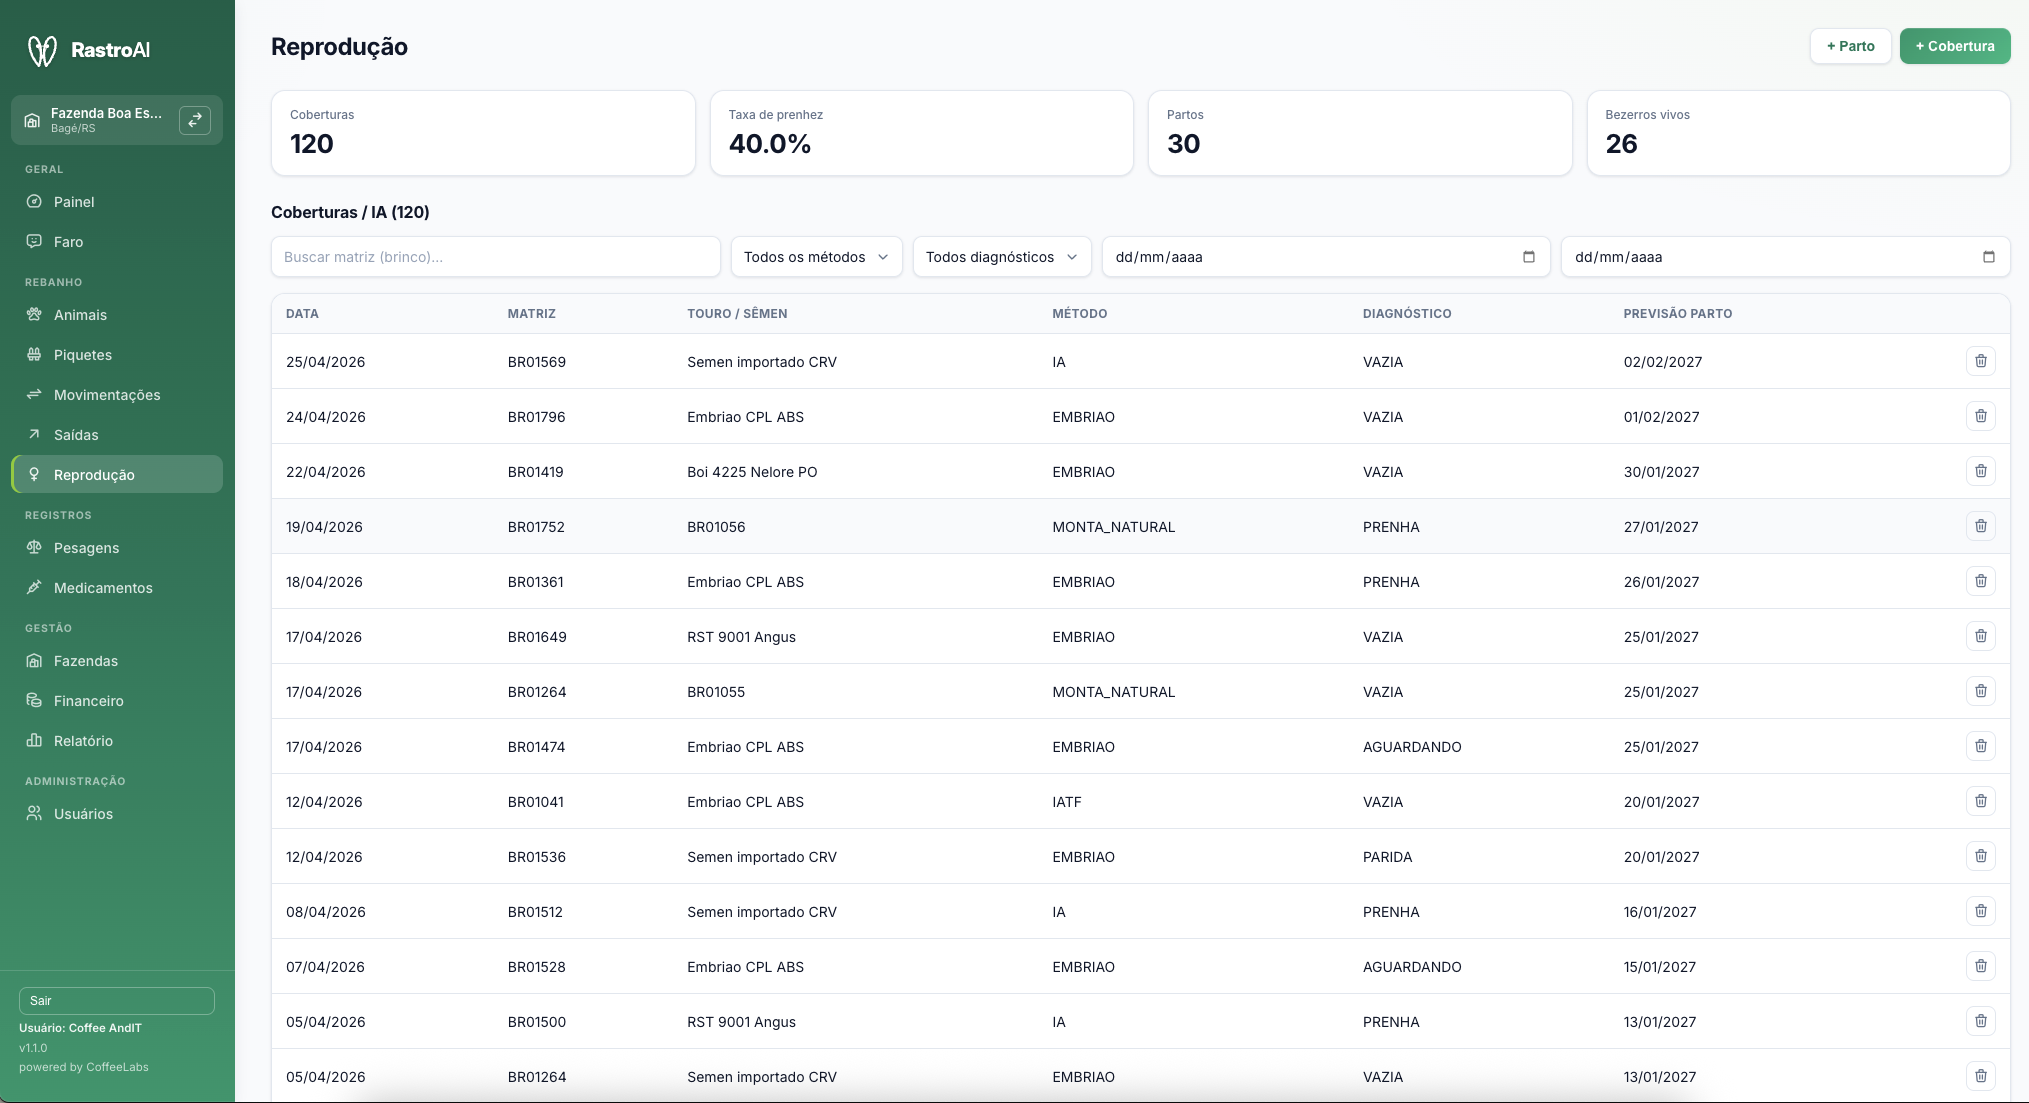
Task: Click the matriz cell BR01264 dated 17/04/2026
Action: [x=537, y=692]
